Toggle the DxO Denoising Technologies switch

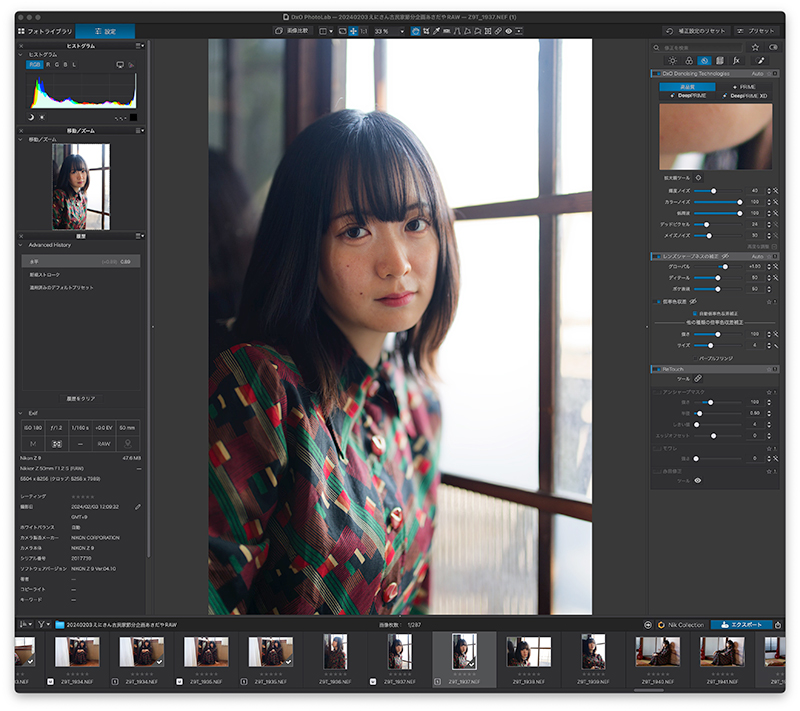[x=656, y=74]
